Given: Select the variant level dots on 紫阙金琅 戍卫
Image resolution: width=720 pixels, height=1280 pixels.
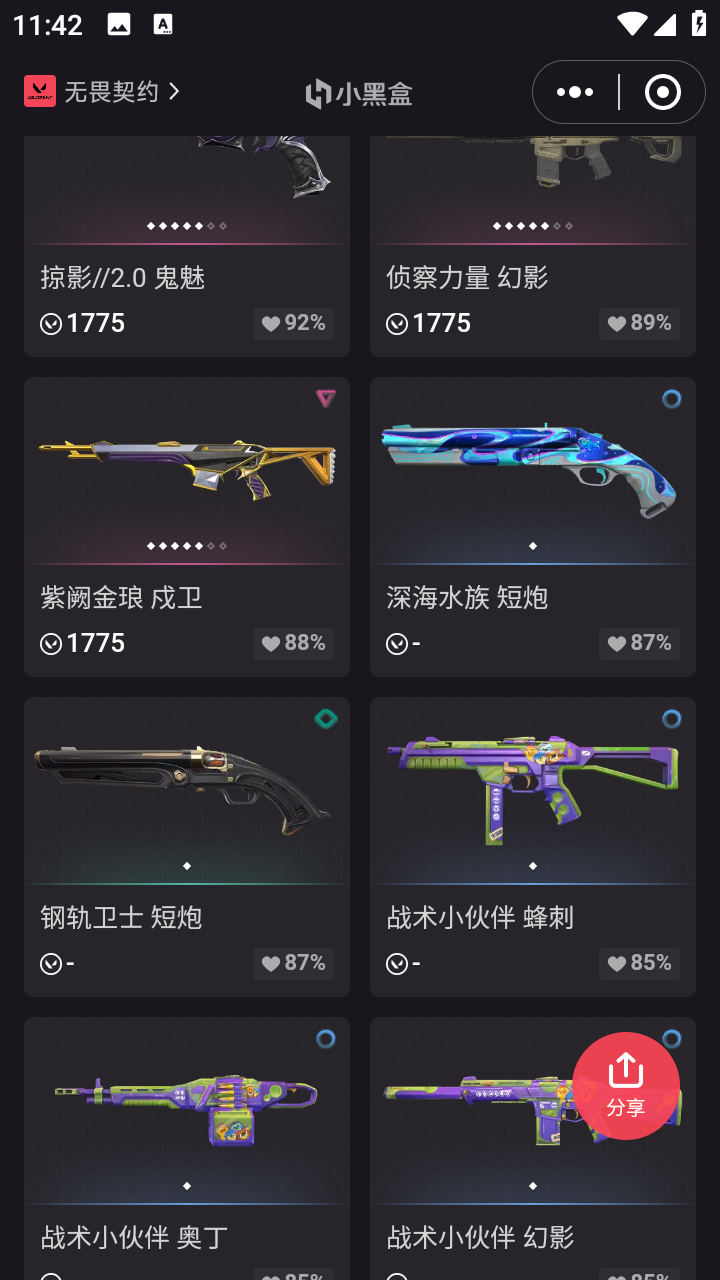Looking at the screenshot, I should 187,546.
